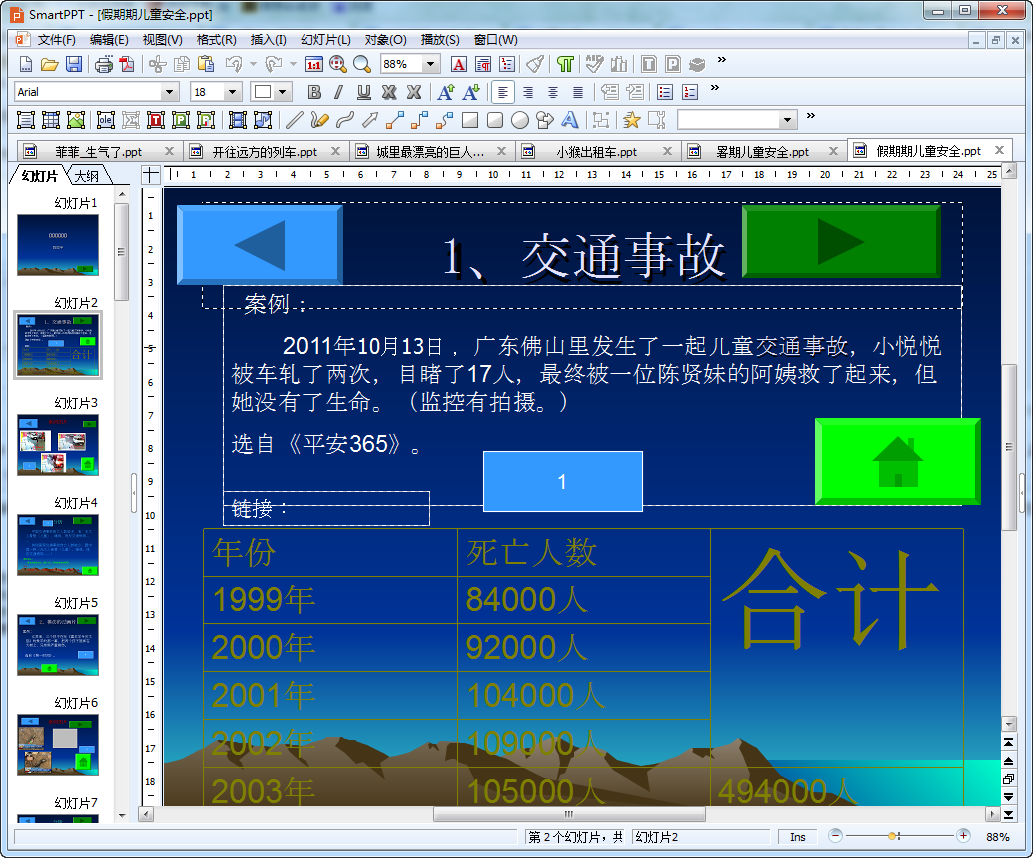The image size is (1033, 858).
Task: Click the green home button on slide
Action: click(x=897, y=461)
